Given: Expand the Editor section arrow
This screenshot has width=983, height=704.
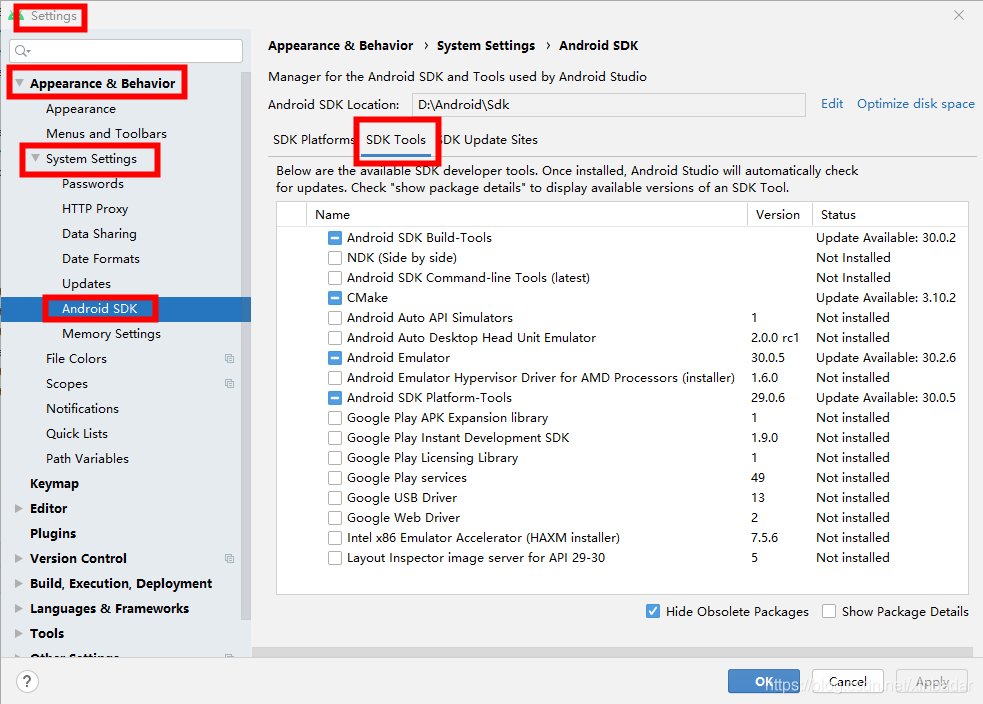Looking at the screenshot, I should [x=19, y=508].
